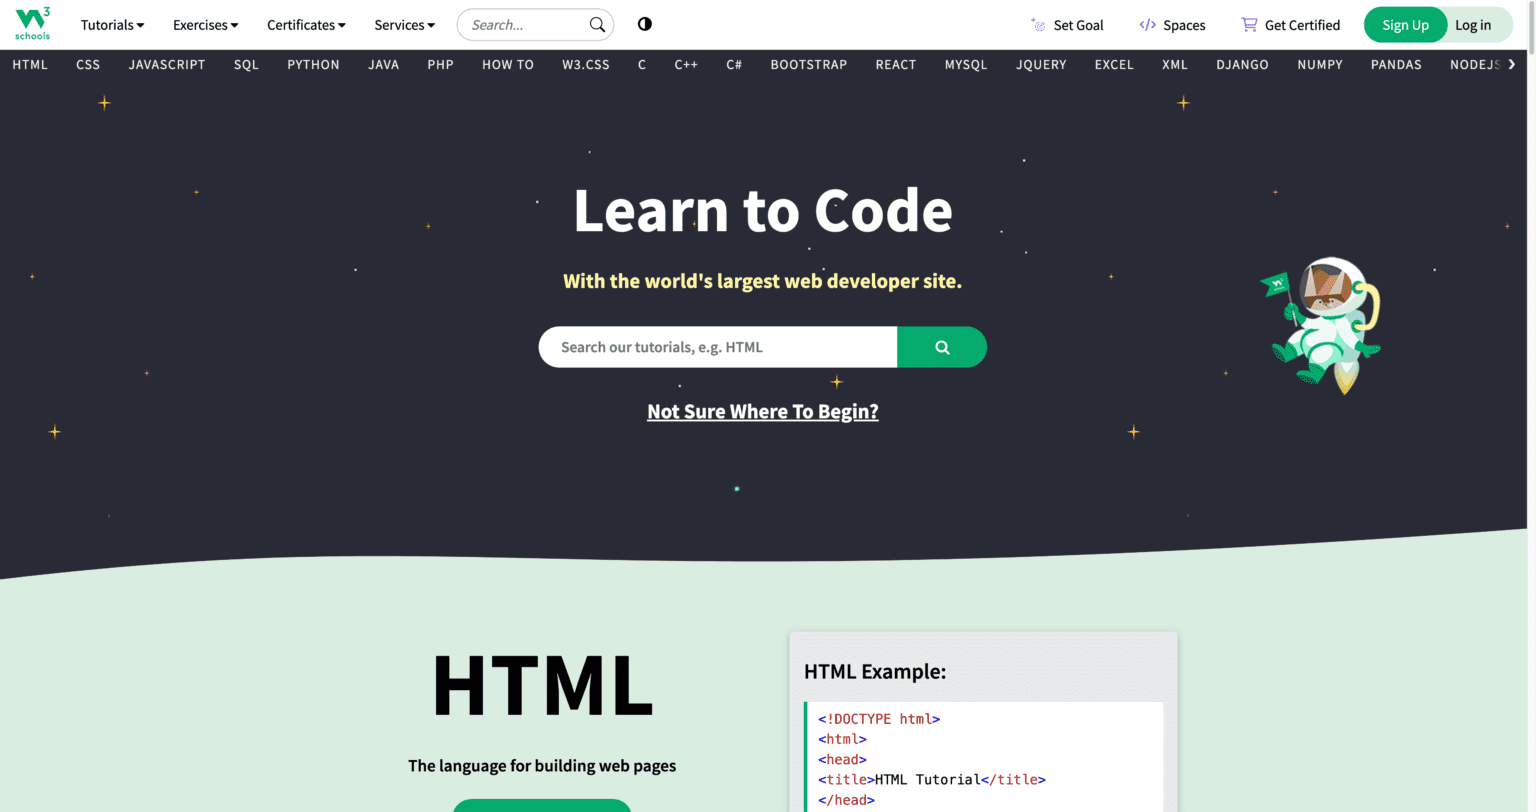
Task: Select the BOOTSTRAP tab
Action: pos(808,64)
